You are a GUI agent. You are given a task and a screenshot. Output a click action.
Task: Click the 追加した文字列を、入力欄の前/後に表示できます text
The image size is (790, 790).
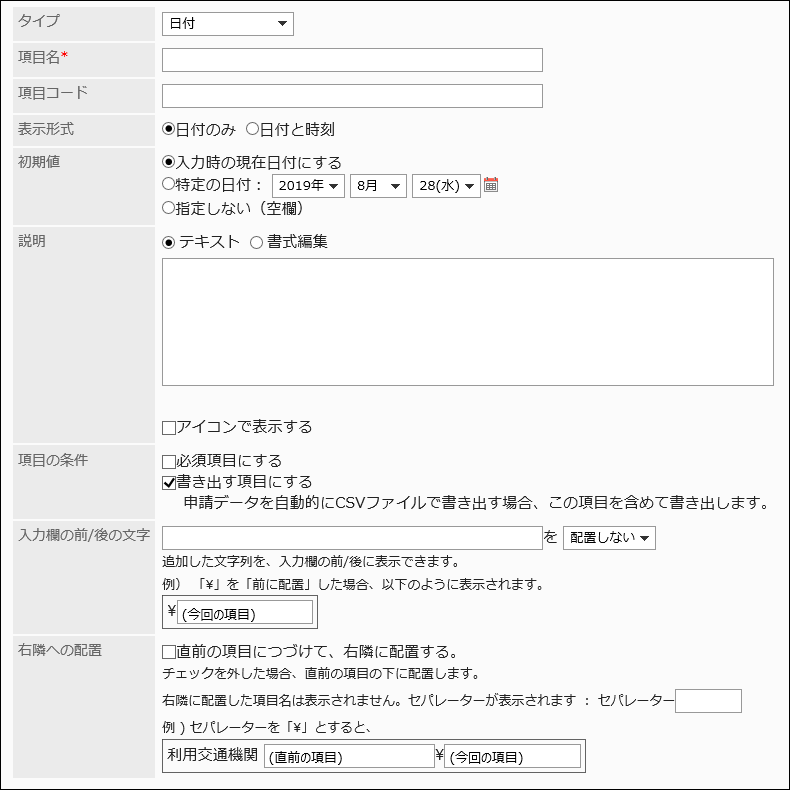(311, 561)
